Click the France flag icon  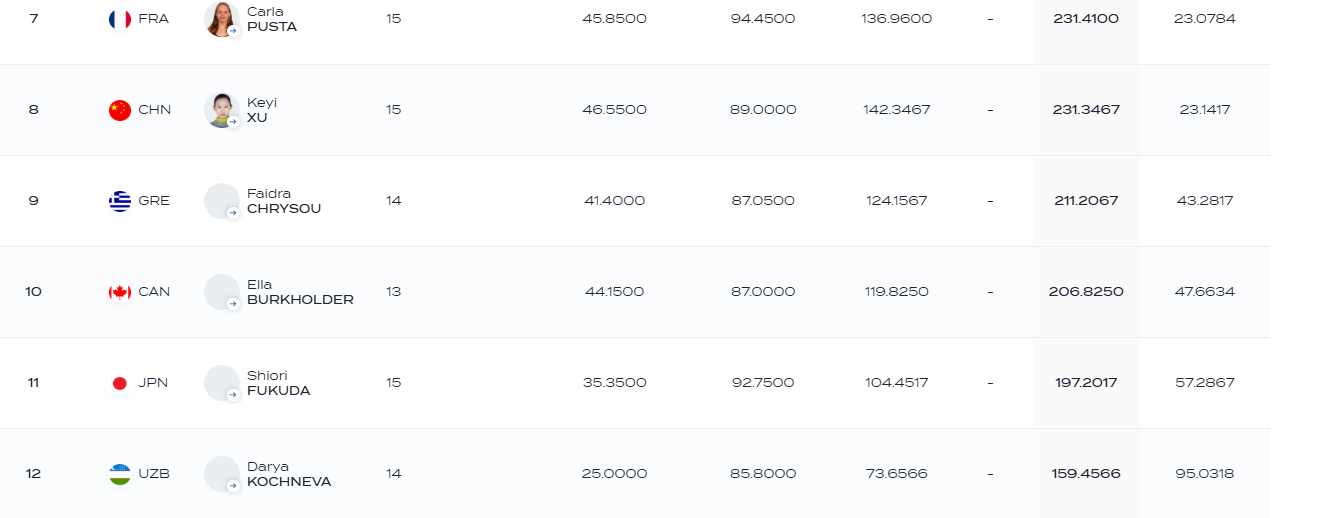[120, 19]
